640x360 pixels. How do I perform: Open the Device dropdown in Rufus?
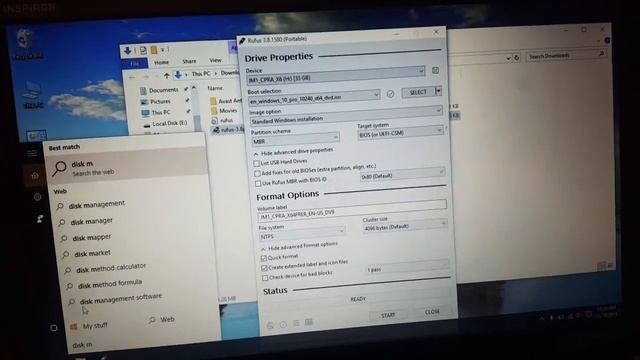[336, 76]
